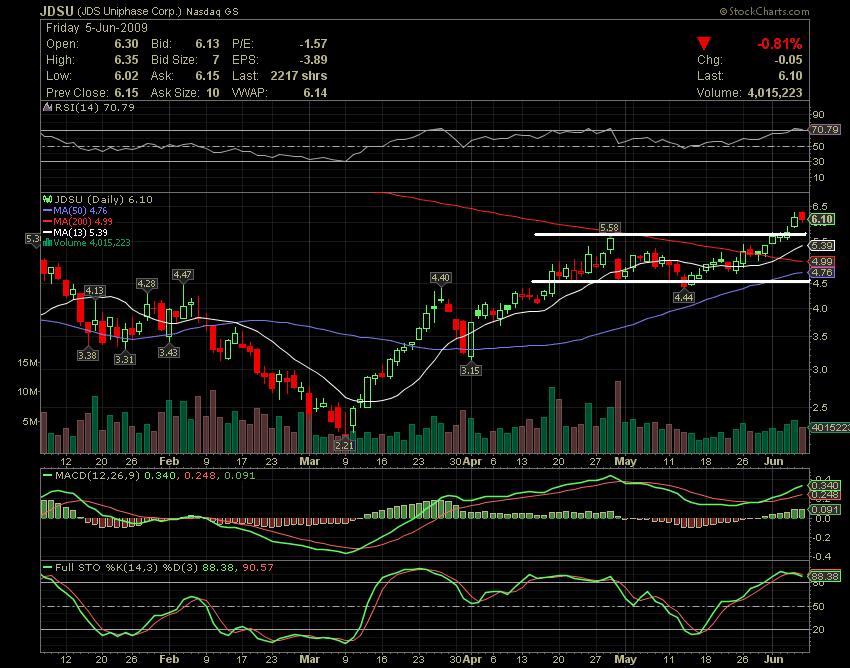Click the EPS value -3.89
The width and height of the screenshot is (850, 668).
tap(313, 60)
